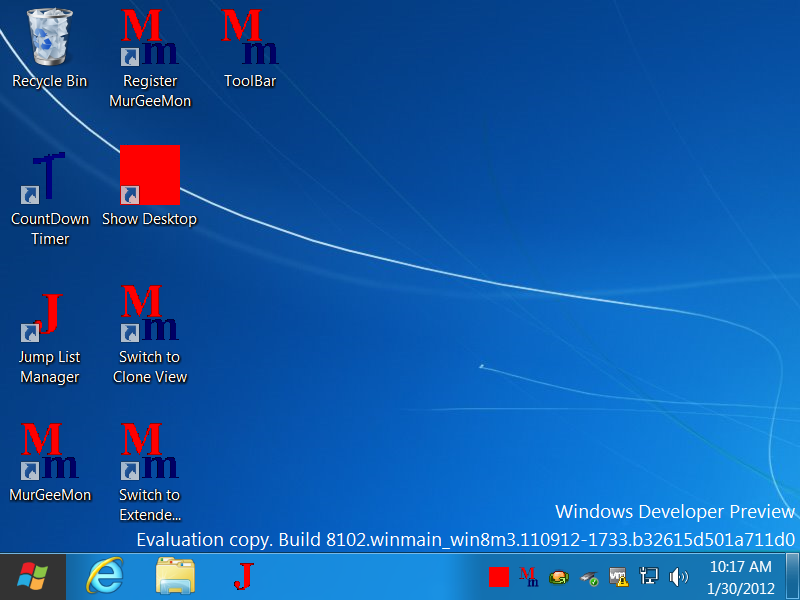800x600 pixels.
Task: Open the volume speaker tray icon
Action: pos(679,577)
